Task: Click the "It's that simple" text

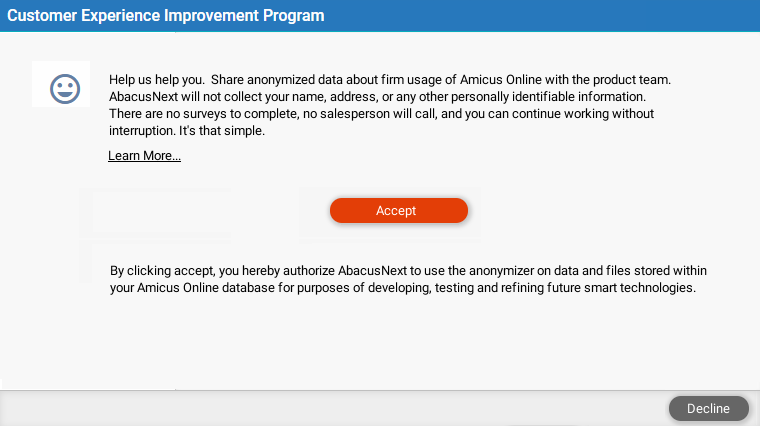Action: coord(222,130)
